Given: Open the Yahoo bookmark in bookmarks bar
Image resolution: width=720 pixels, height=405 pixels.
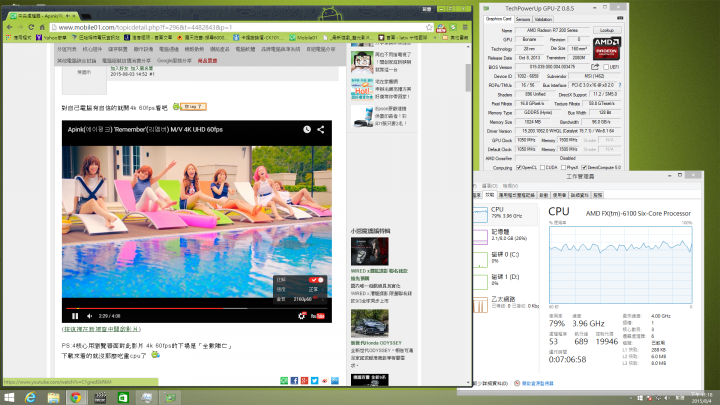Looking at the screenshot, I should click(51, 38).
